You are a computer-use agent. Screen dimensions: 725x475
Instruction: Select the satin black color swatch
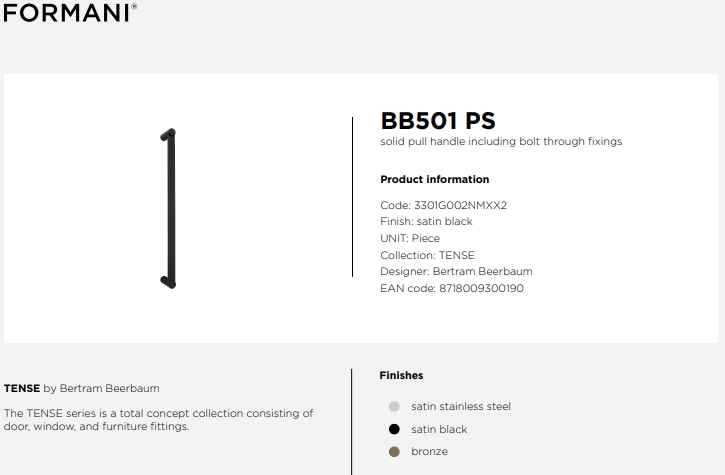pyautogui.click(x=394, y=429)
